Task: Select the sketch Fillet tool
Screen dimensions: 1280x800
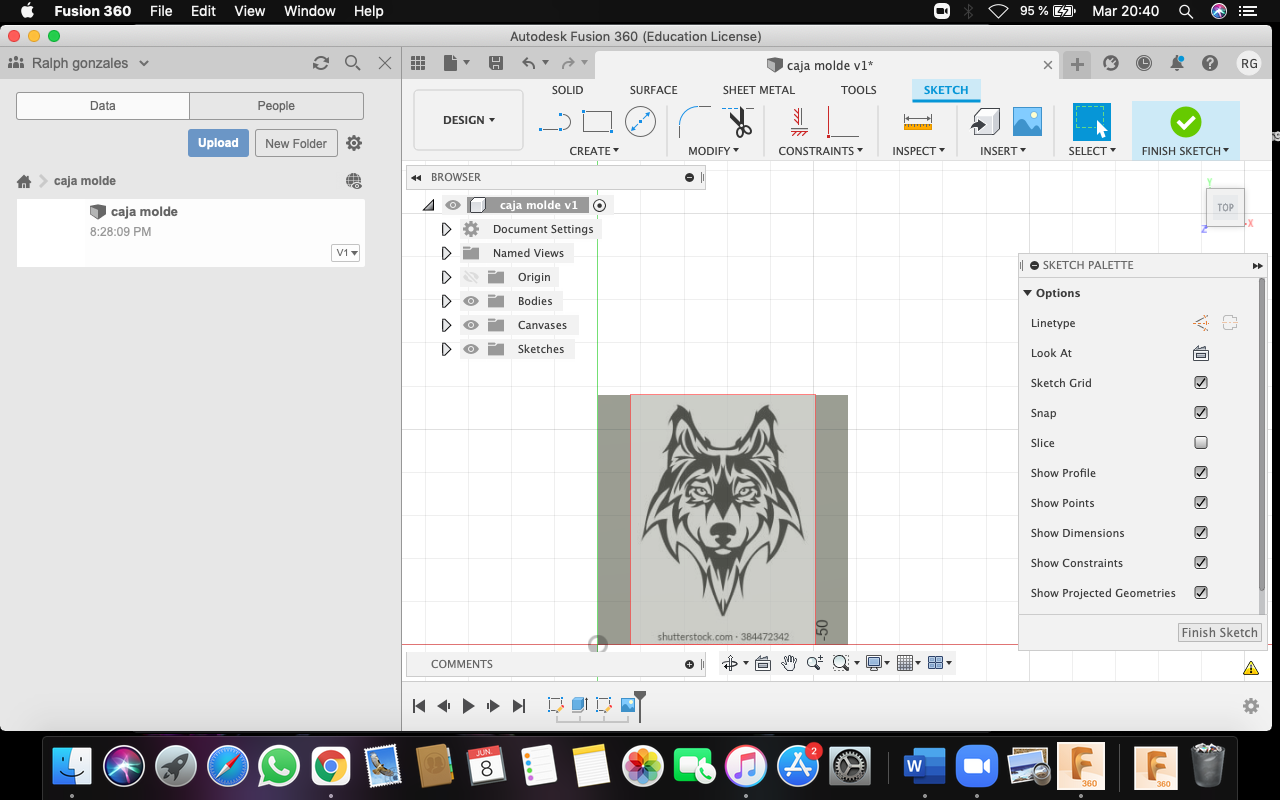Action: (694, 122)
